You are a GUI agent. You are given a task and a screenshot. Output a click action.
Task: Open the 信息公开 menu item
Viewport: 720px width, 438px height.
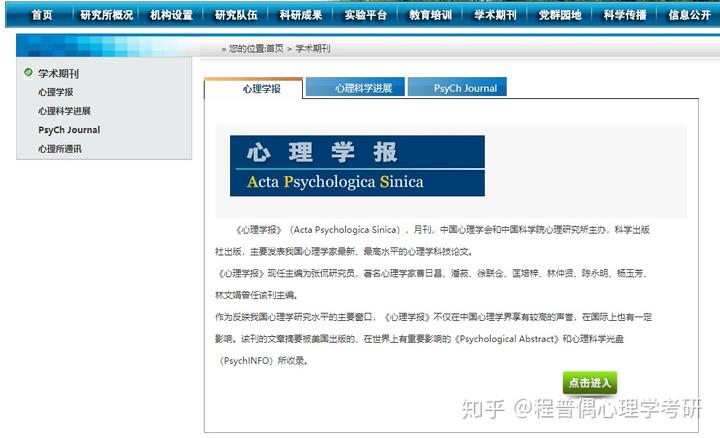689,15
